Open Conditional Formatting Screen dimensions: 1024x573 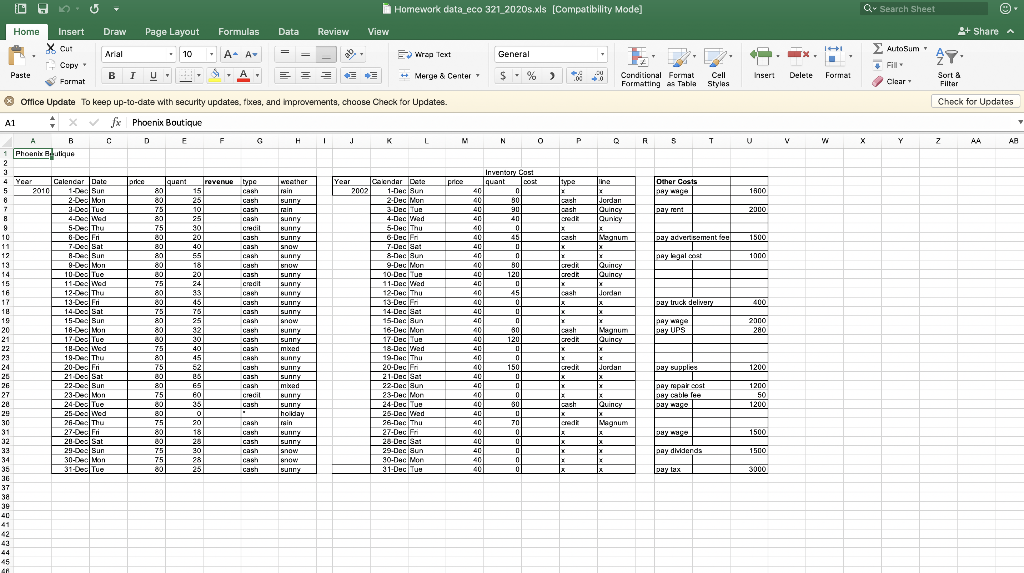(641, 67)
